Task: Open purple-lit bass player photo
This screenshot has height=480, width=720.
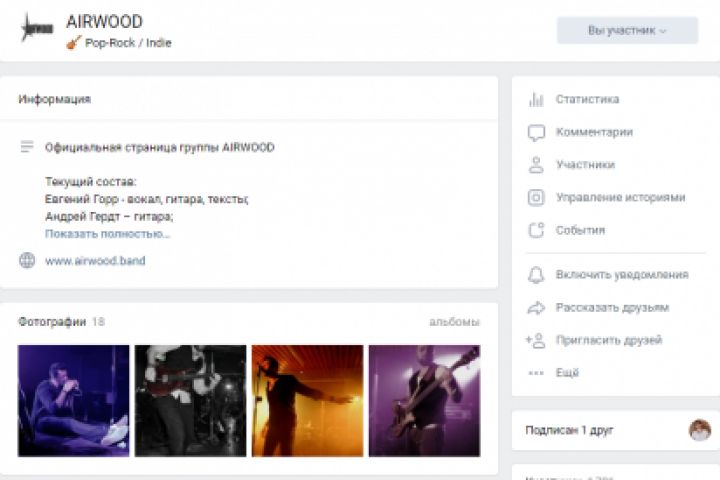Action: (x=425, y=401)
